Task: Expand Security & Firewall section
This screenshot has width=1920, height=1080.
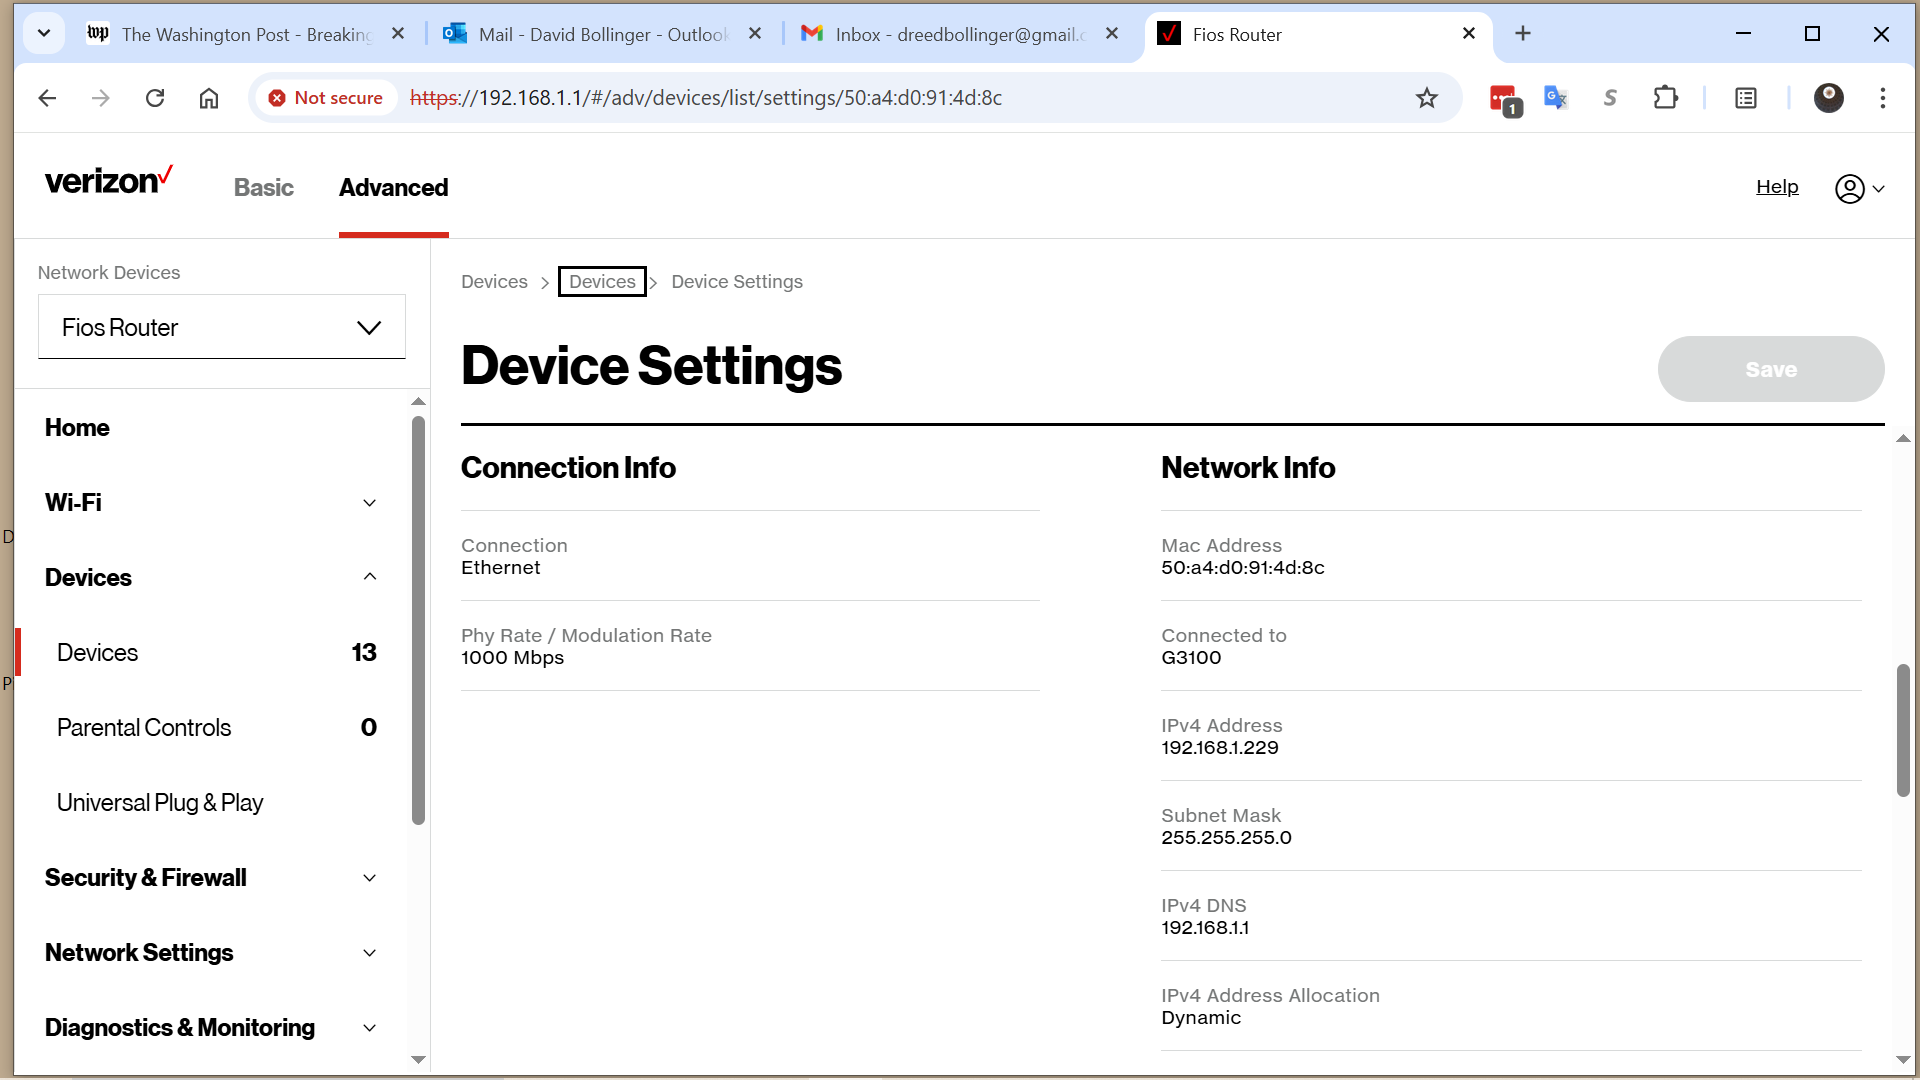Action: pos(211,877)
